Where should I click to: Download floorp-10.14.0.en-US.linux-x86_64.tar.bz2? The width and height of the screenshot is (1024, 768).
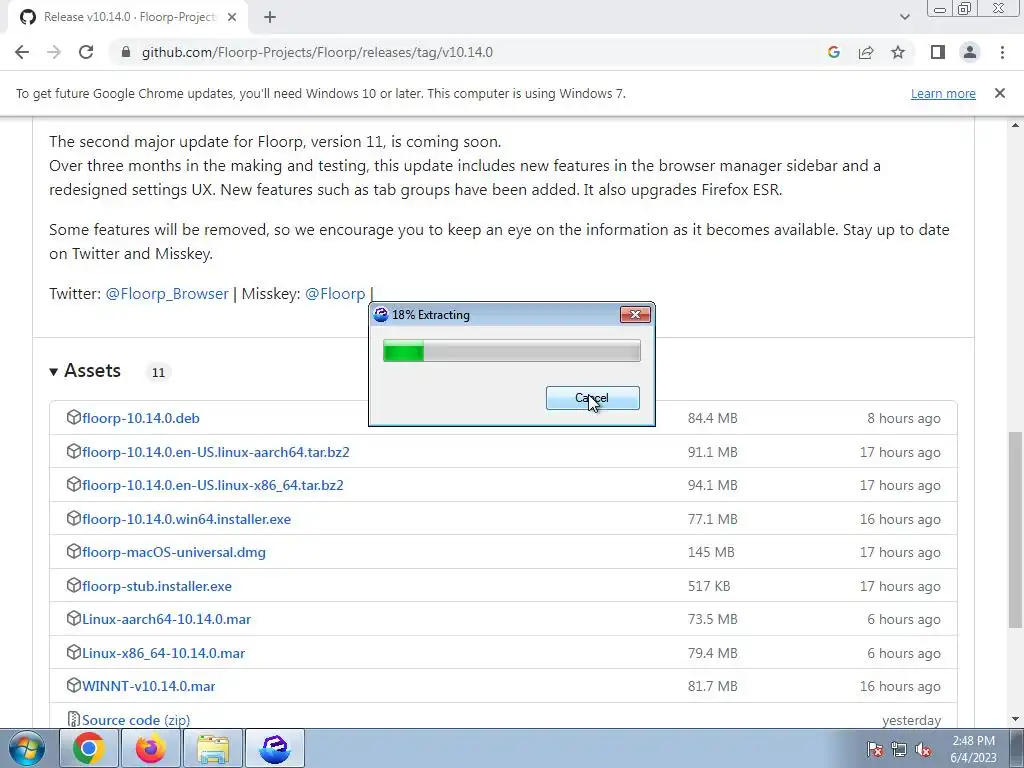coord(213,485)
